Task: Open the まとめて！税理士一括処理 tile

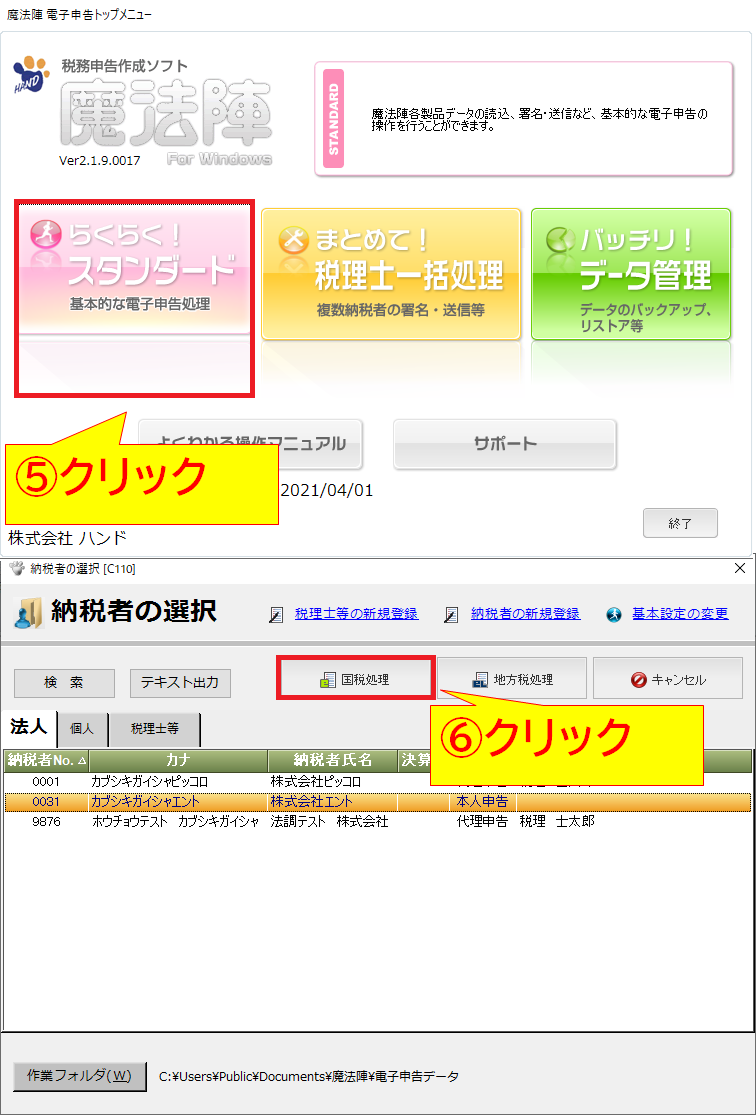Action: click(391, 274)
